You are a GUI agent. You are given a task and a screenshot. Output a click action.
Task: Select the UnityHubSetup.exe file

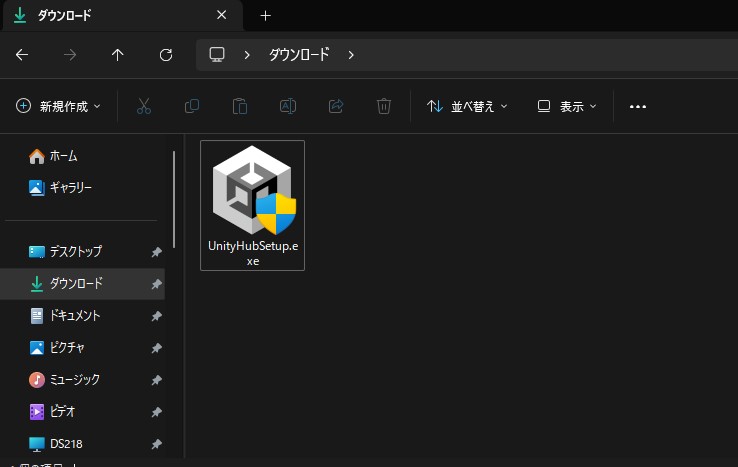pyautogui.click(x=252, y=205)
